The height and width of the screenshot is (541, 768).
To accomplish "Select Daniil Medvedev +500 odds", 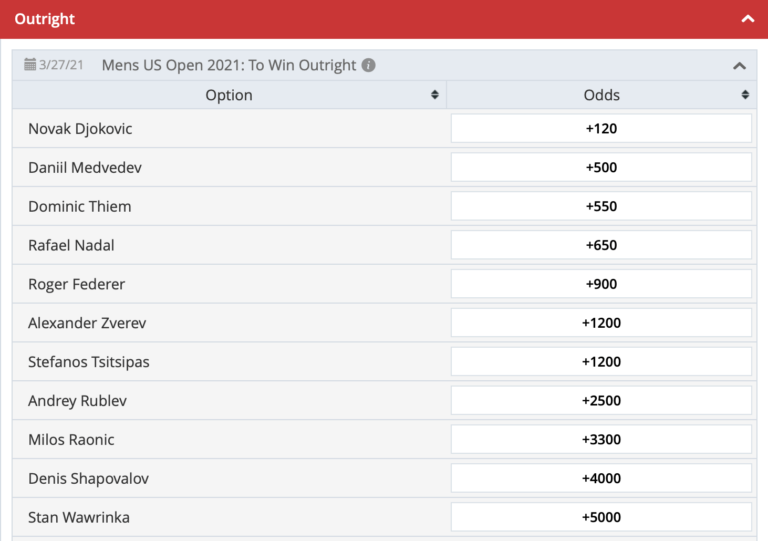I will pyautogui.click(x=601, y=167).
